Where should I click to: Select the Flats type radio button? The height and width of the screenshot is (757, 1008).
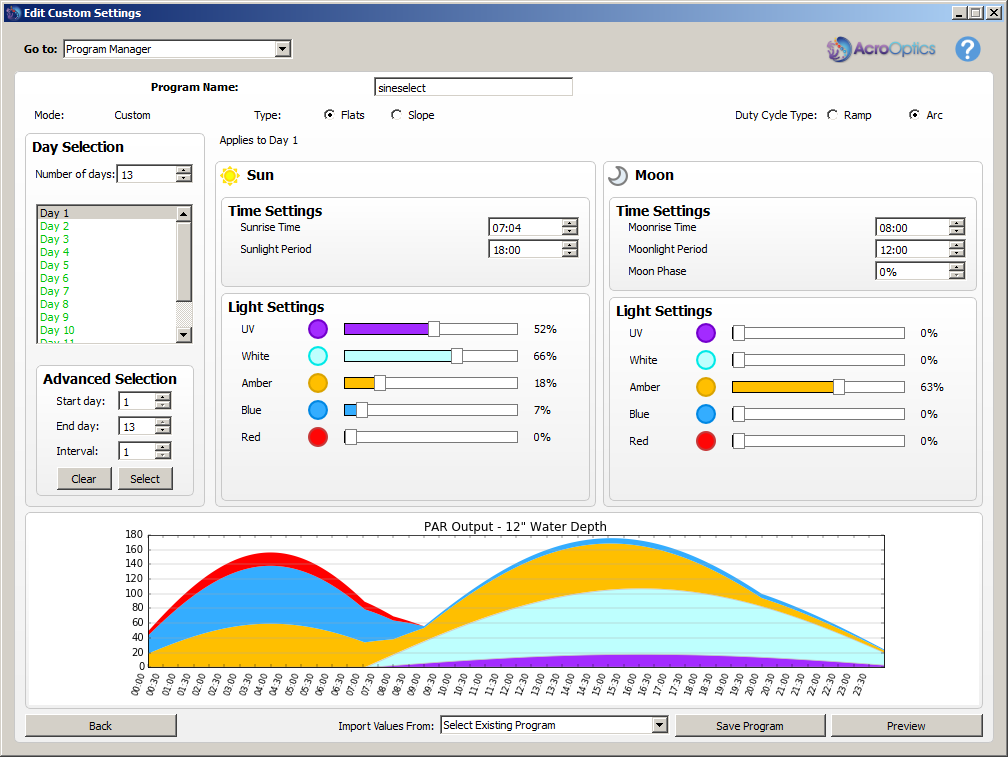(329, 114)
